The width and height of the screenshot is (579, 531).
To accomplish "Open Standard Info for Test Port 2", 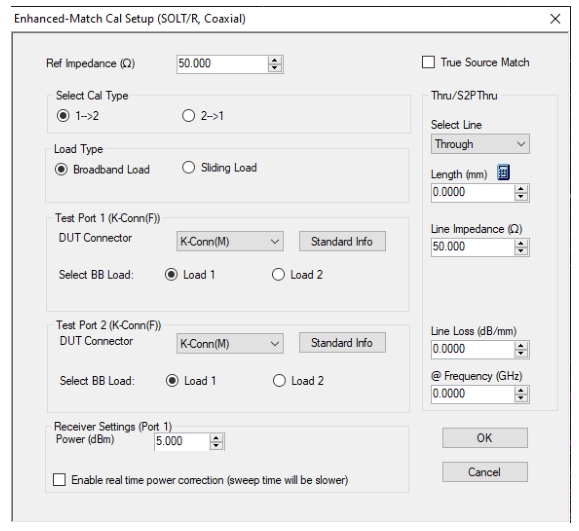I will [342, 343].
